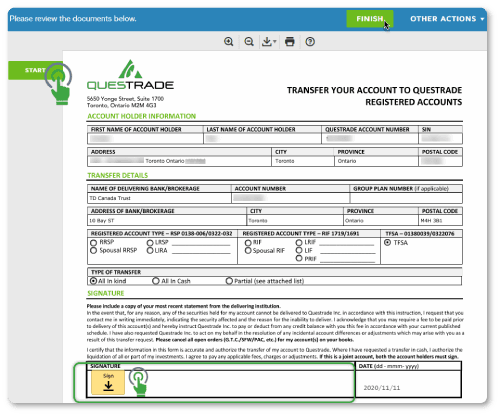
Task: Select the LRSP radio button
Action: 150,242
